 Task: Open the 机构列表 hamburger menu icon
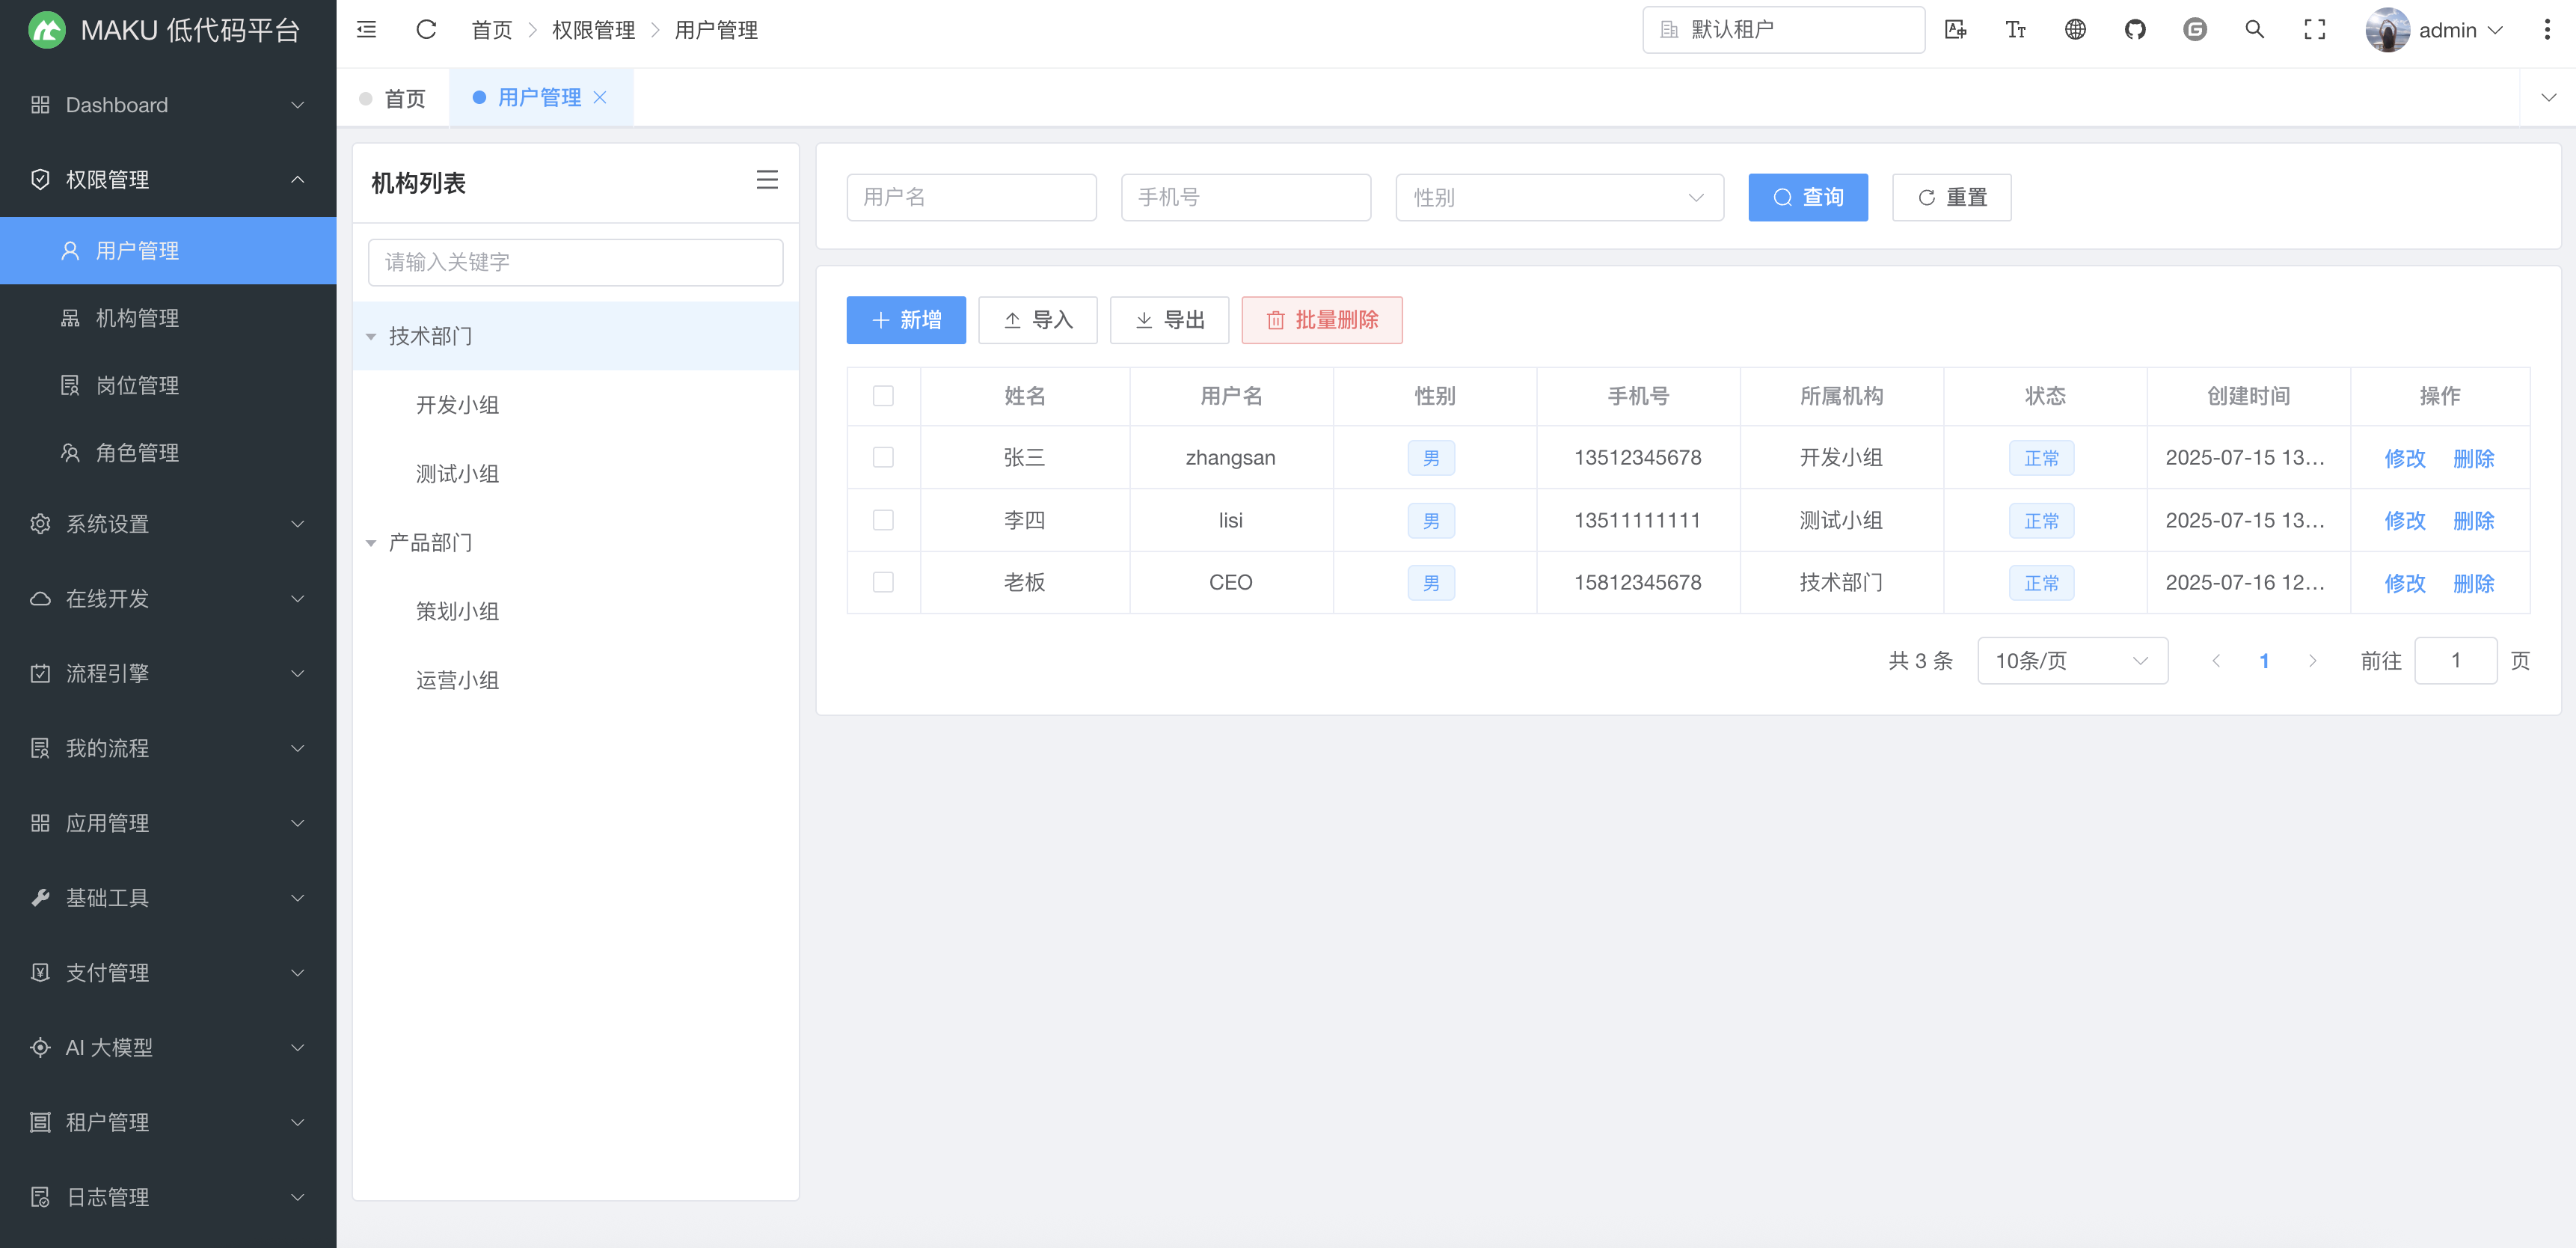[x=767, y=180]
